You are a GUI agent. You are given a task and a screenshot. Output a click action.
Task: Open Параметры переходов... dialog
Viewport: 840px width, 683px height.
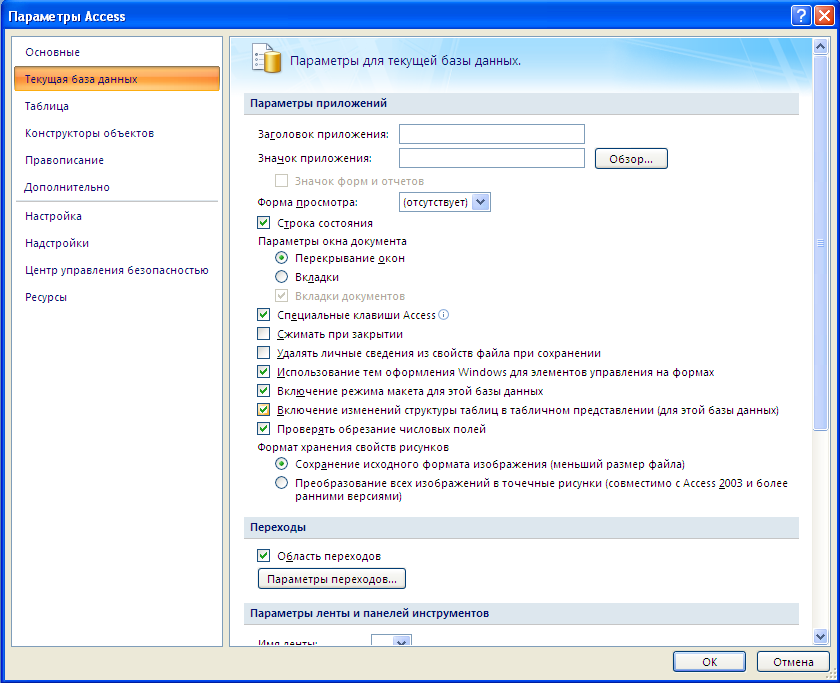pos(332,579)
